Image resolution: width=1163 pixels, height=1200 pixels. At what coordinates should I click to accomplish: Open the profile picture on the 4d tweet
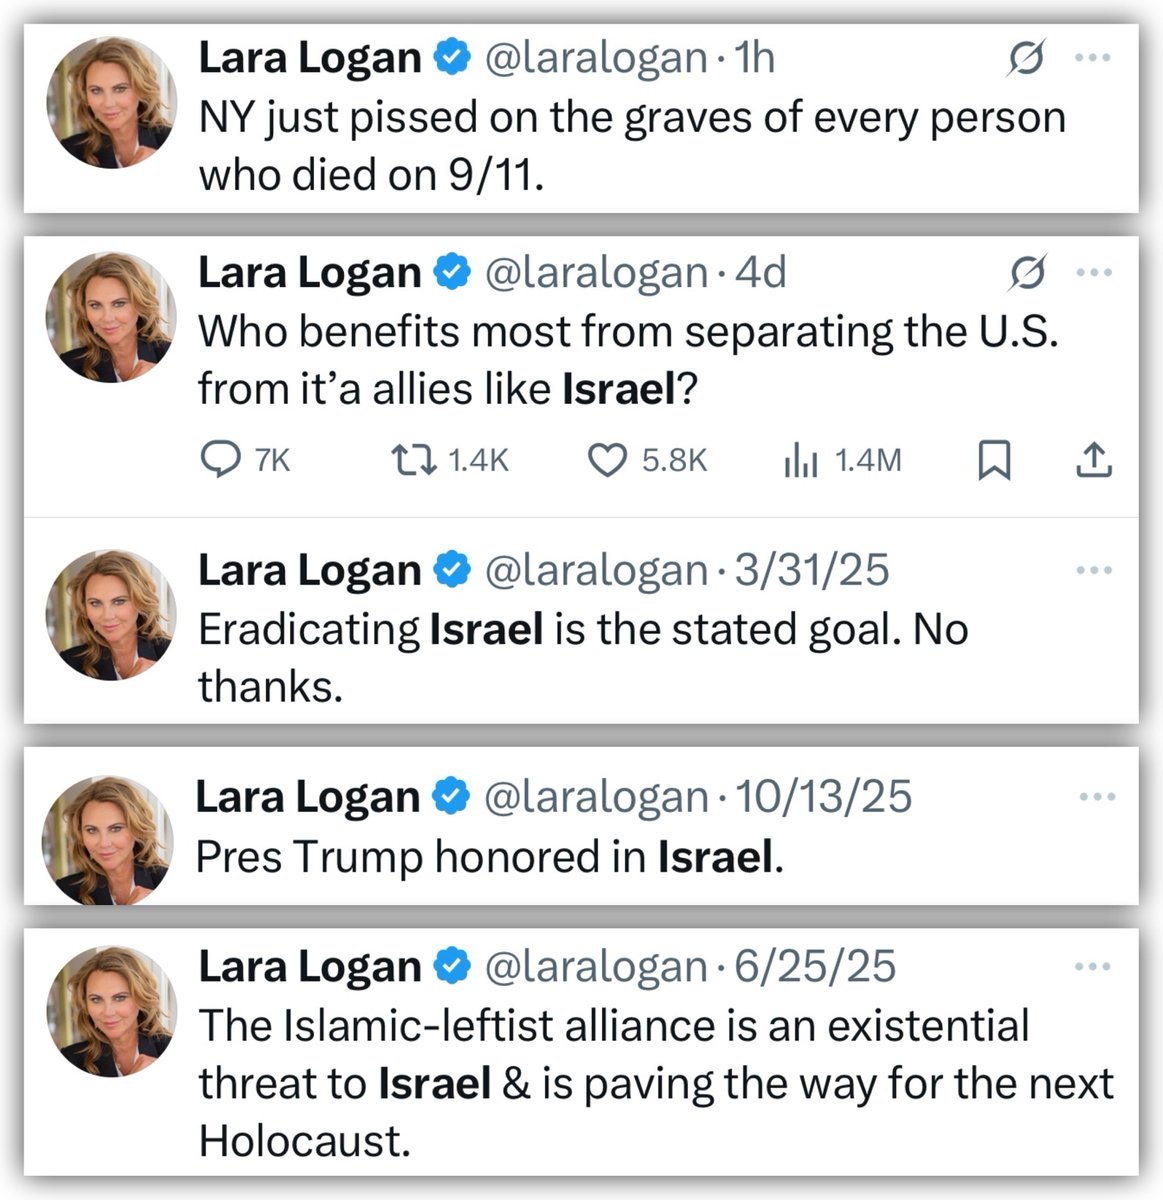point(111,317)
